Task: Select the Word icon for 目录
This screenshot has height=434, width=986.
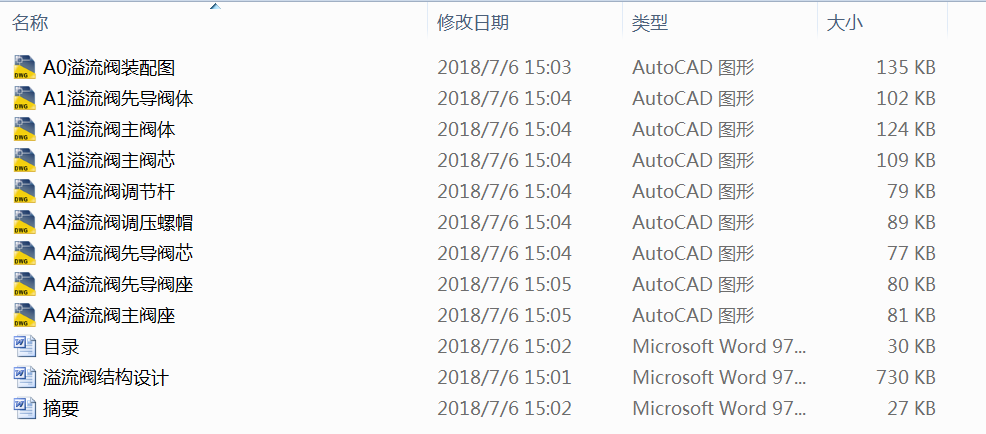Action: [25, 347]
